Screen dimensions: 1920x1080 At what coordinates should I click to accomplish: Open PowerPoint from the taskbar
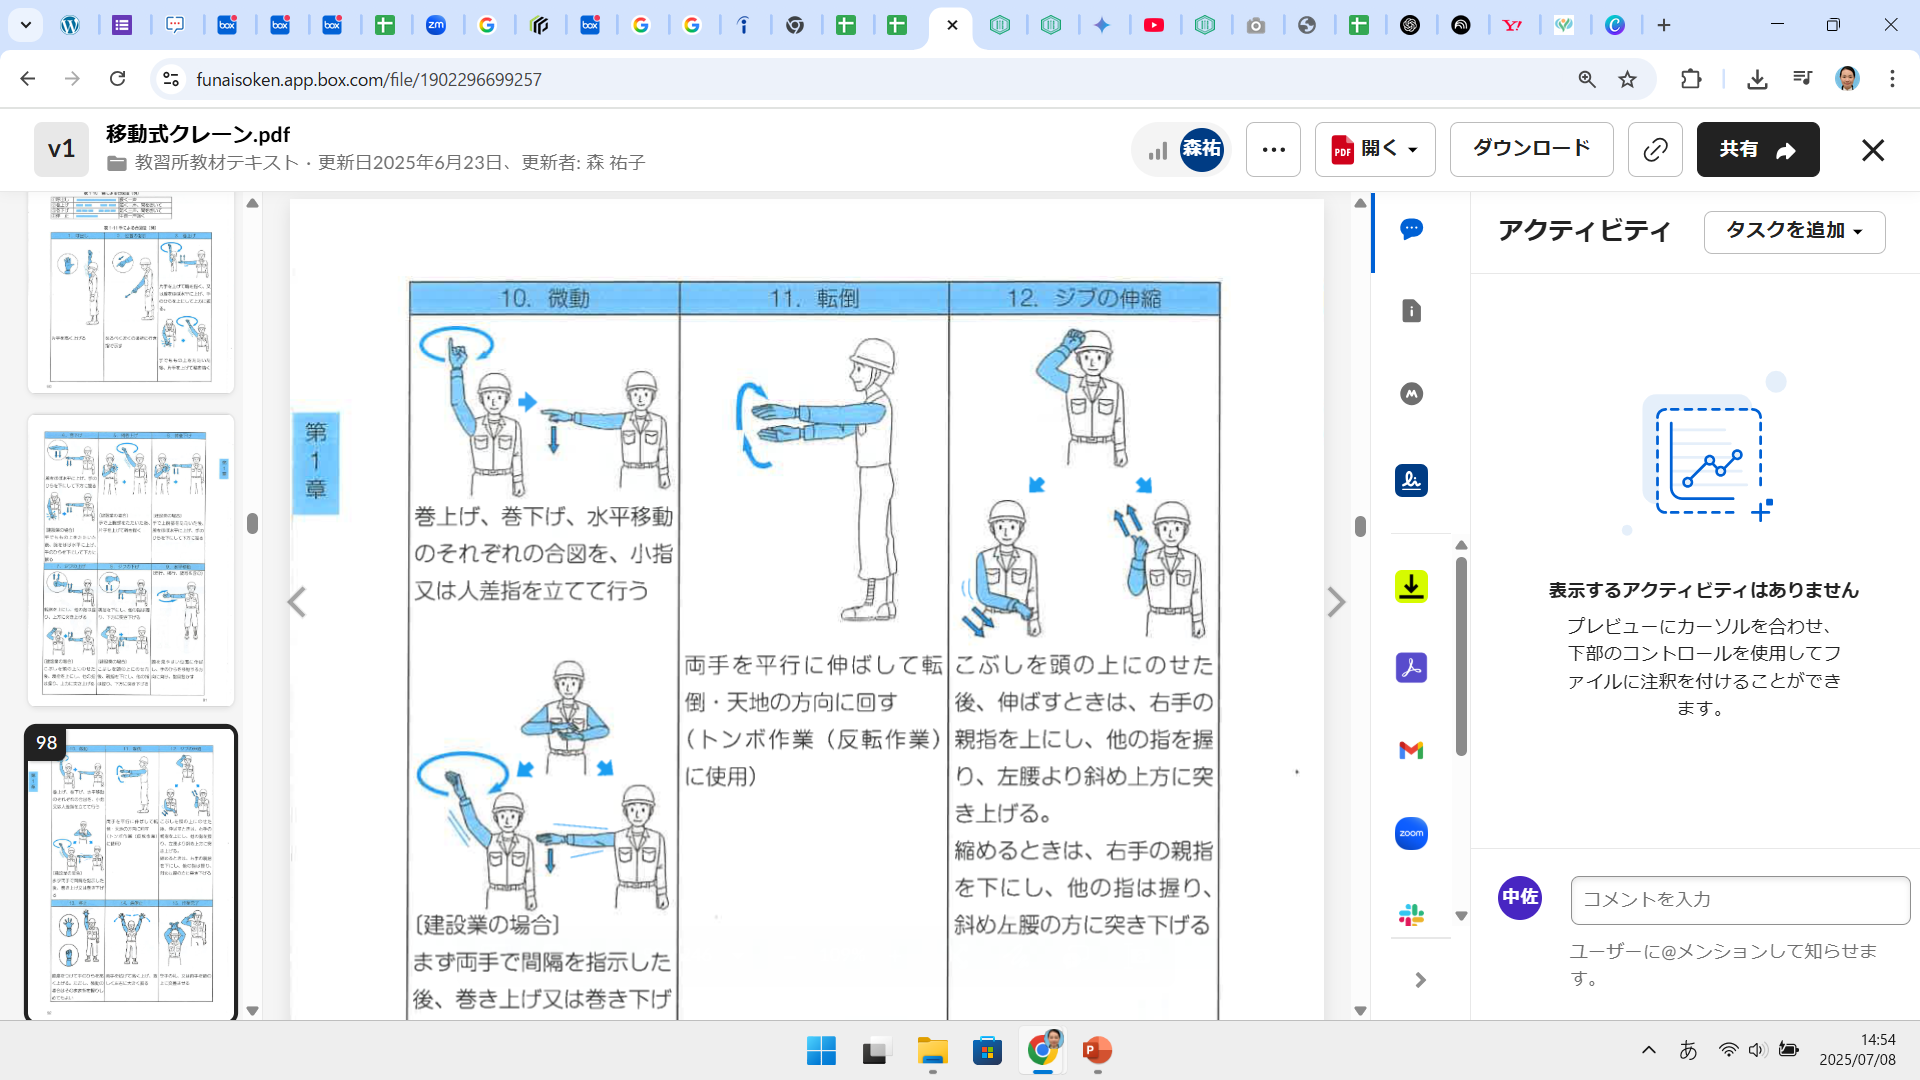click(x=1097, y=1051)
